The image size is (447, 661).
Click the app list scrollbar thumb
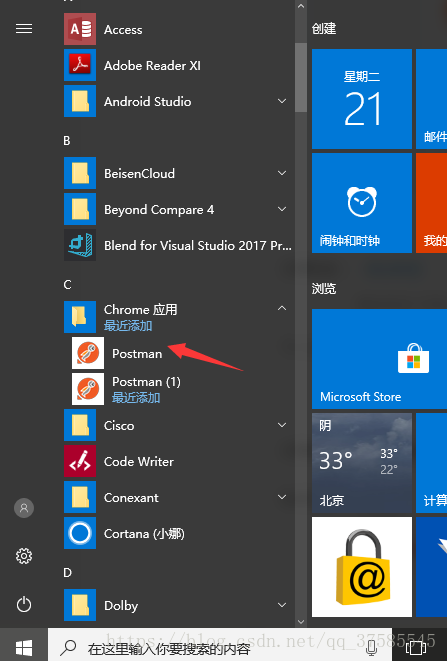click(301, 77)
